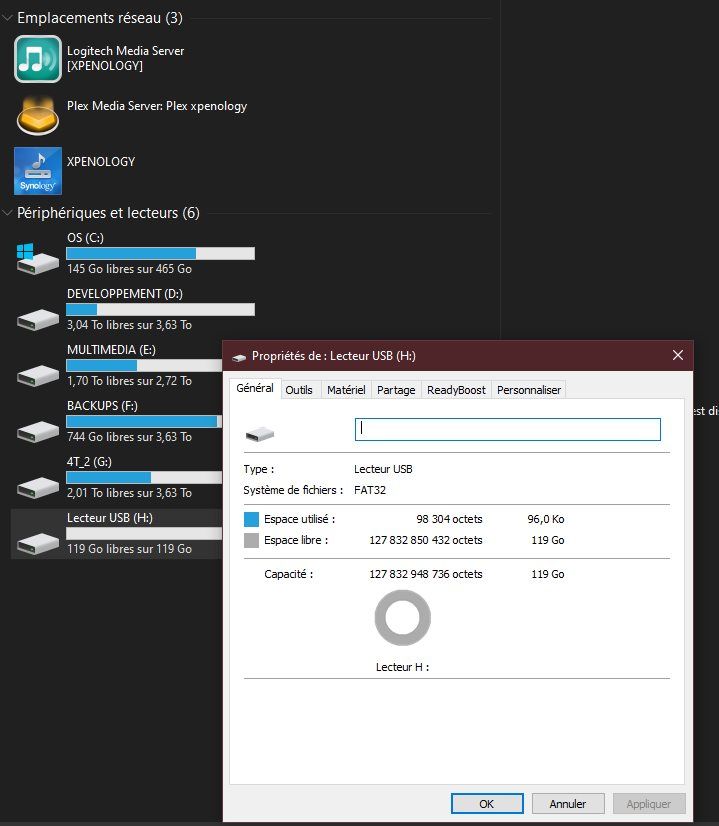Click the drive label text field

point(508,429)
